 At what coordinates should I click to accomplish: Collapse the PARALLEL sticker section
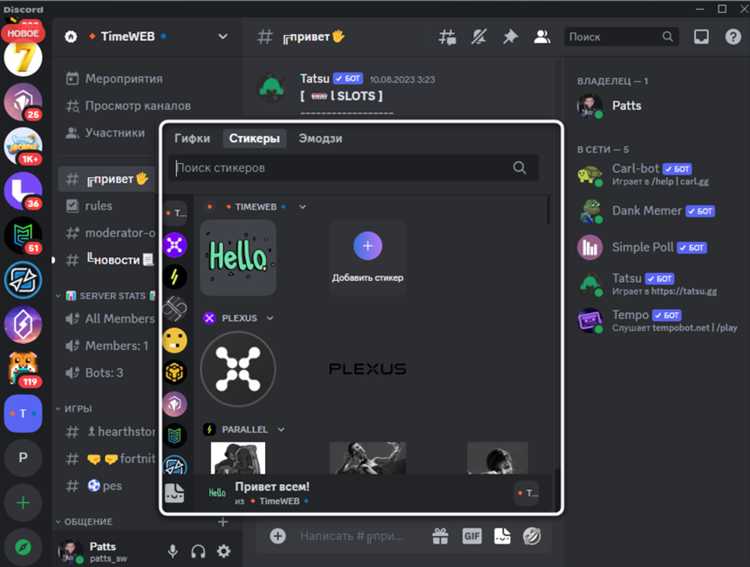pos(281,430)
